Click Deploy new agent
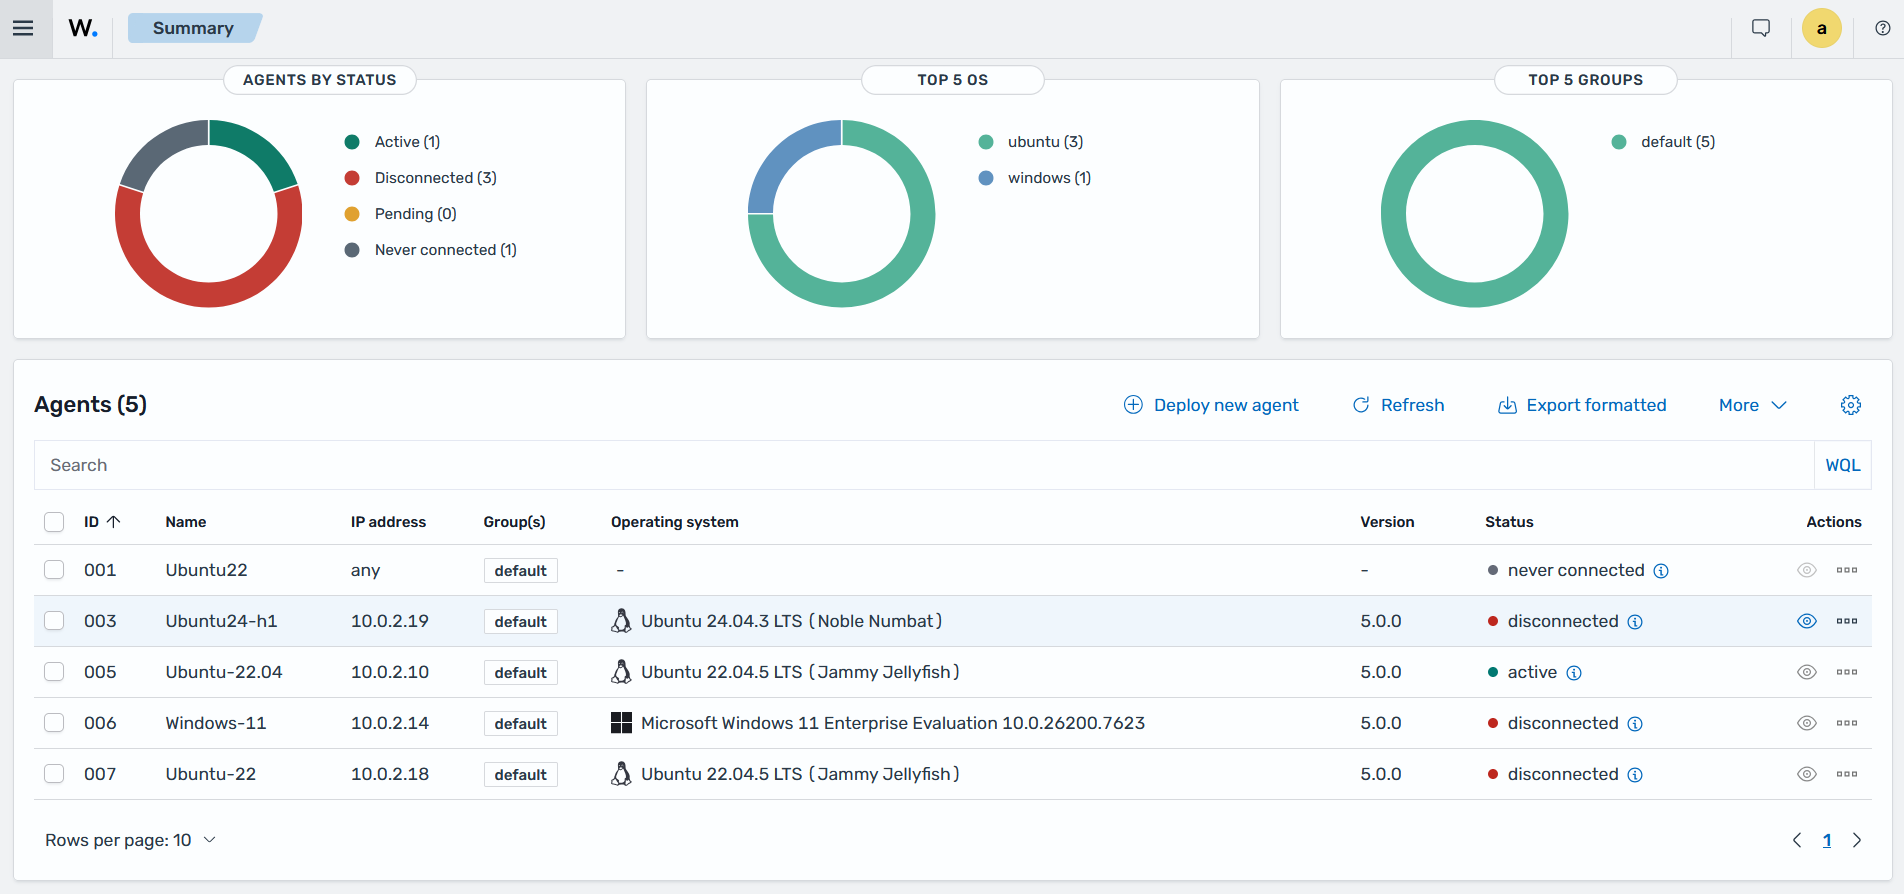 coord(1211,405)
